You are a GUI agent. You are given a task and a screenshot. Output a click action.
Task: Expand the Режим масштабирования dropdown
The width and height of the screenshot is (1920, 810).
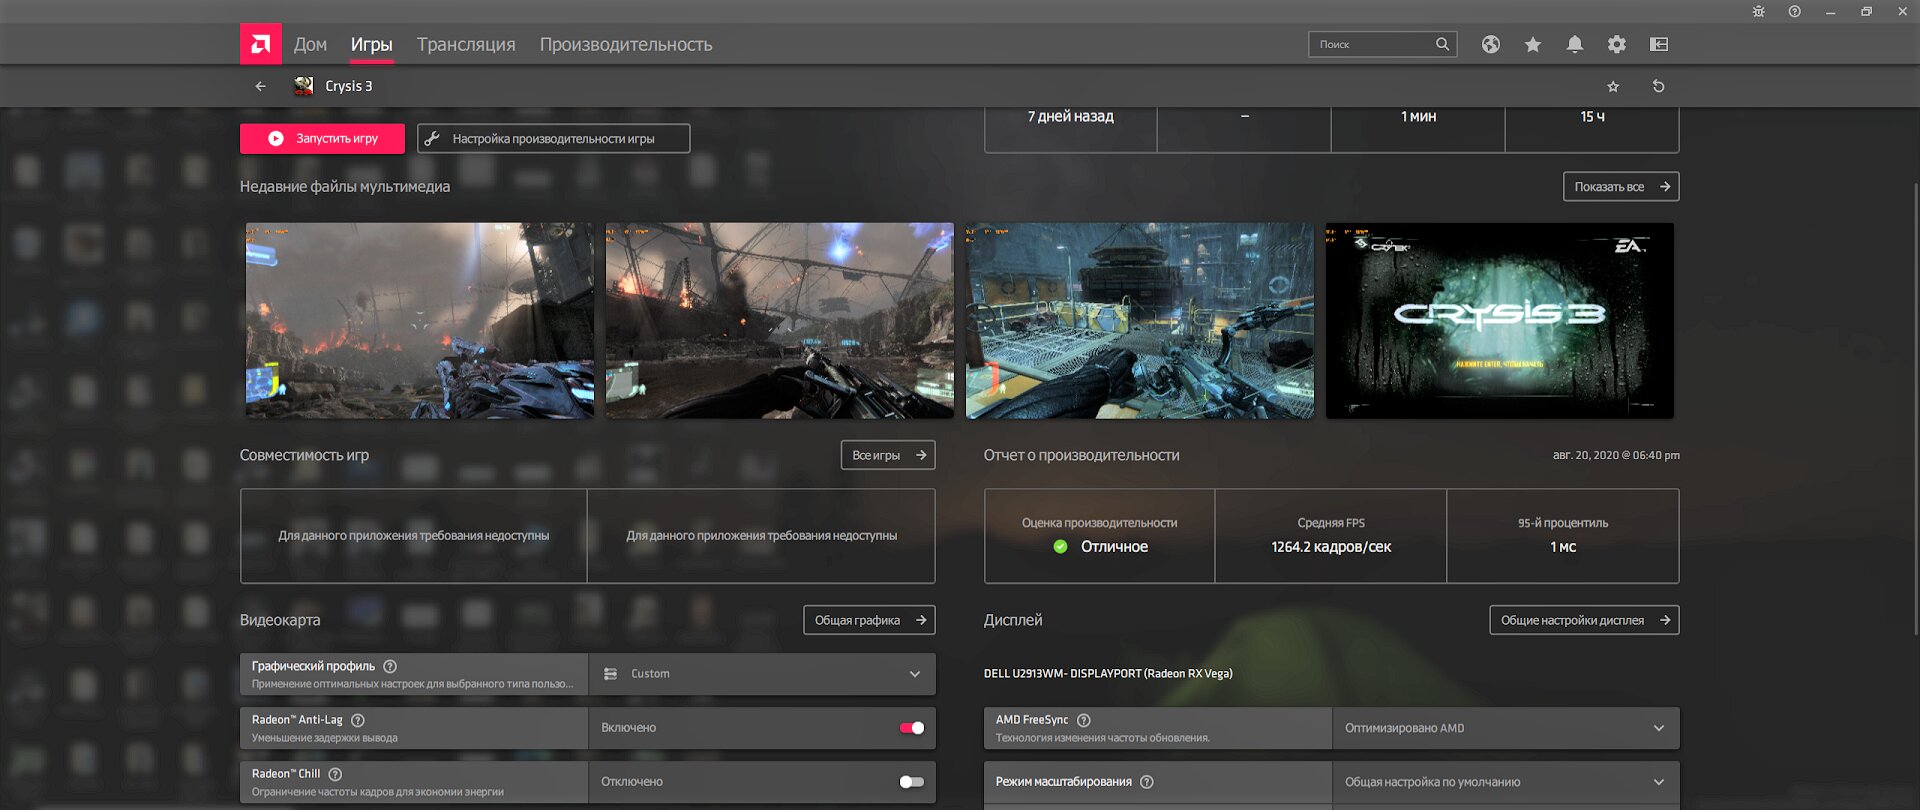(x=1505, y=782)
